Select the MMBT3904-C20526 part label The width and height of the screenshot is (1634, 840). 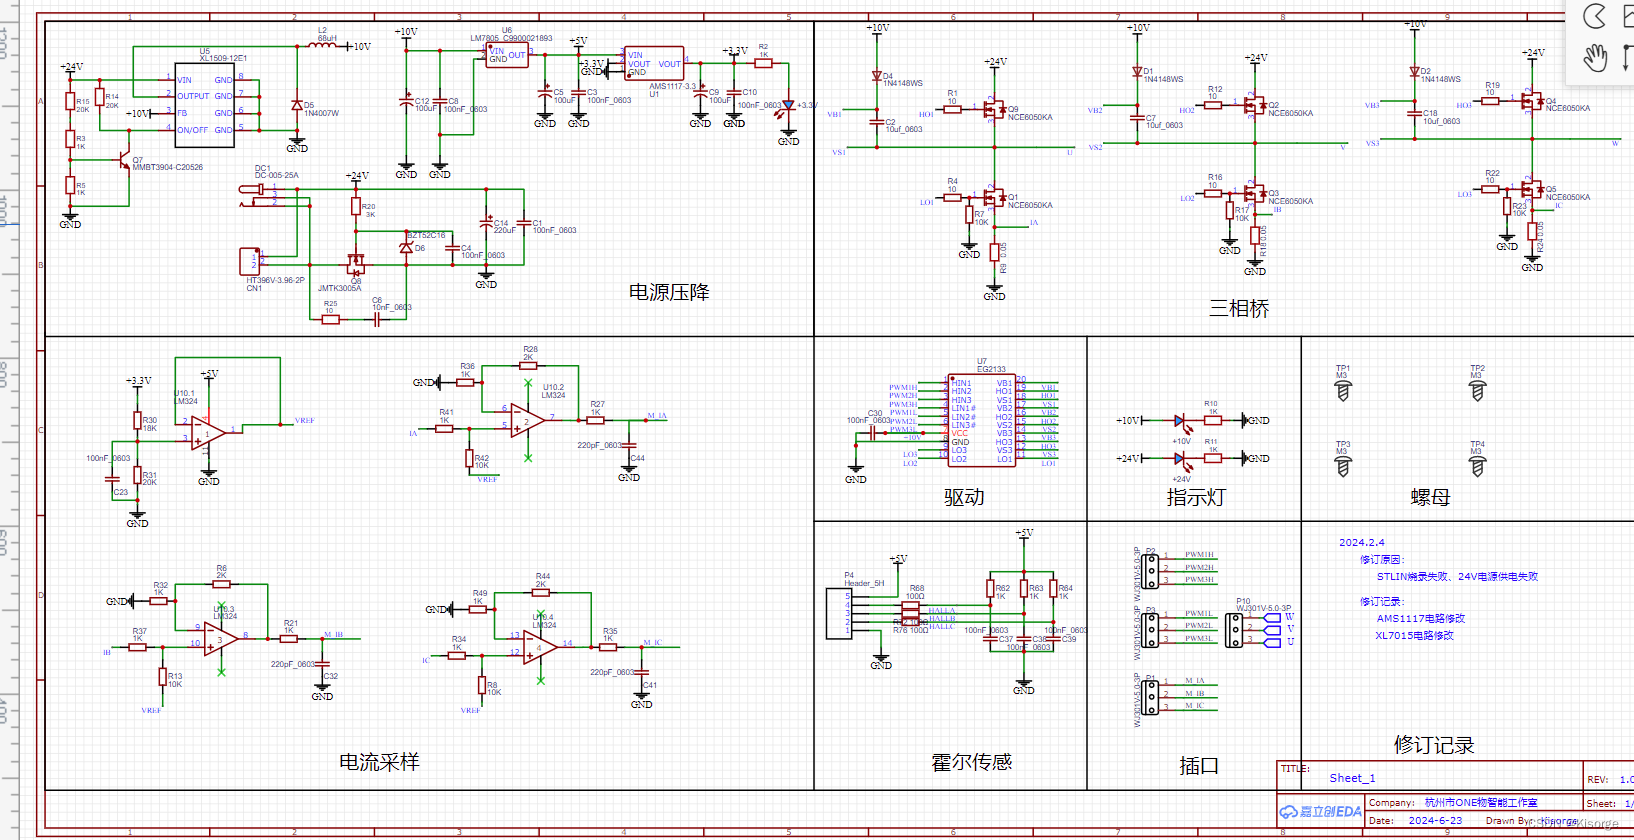168,167
